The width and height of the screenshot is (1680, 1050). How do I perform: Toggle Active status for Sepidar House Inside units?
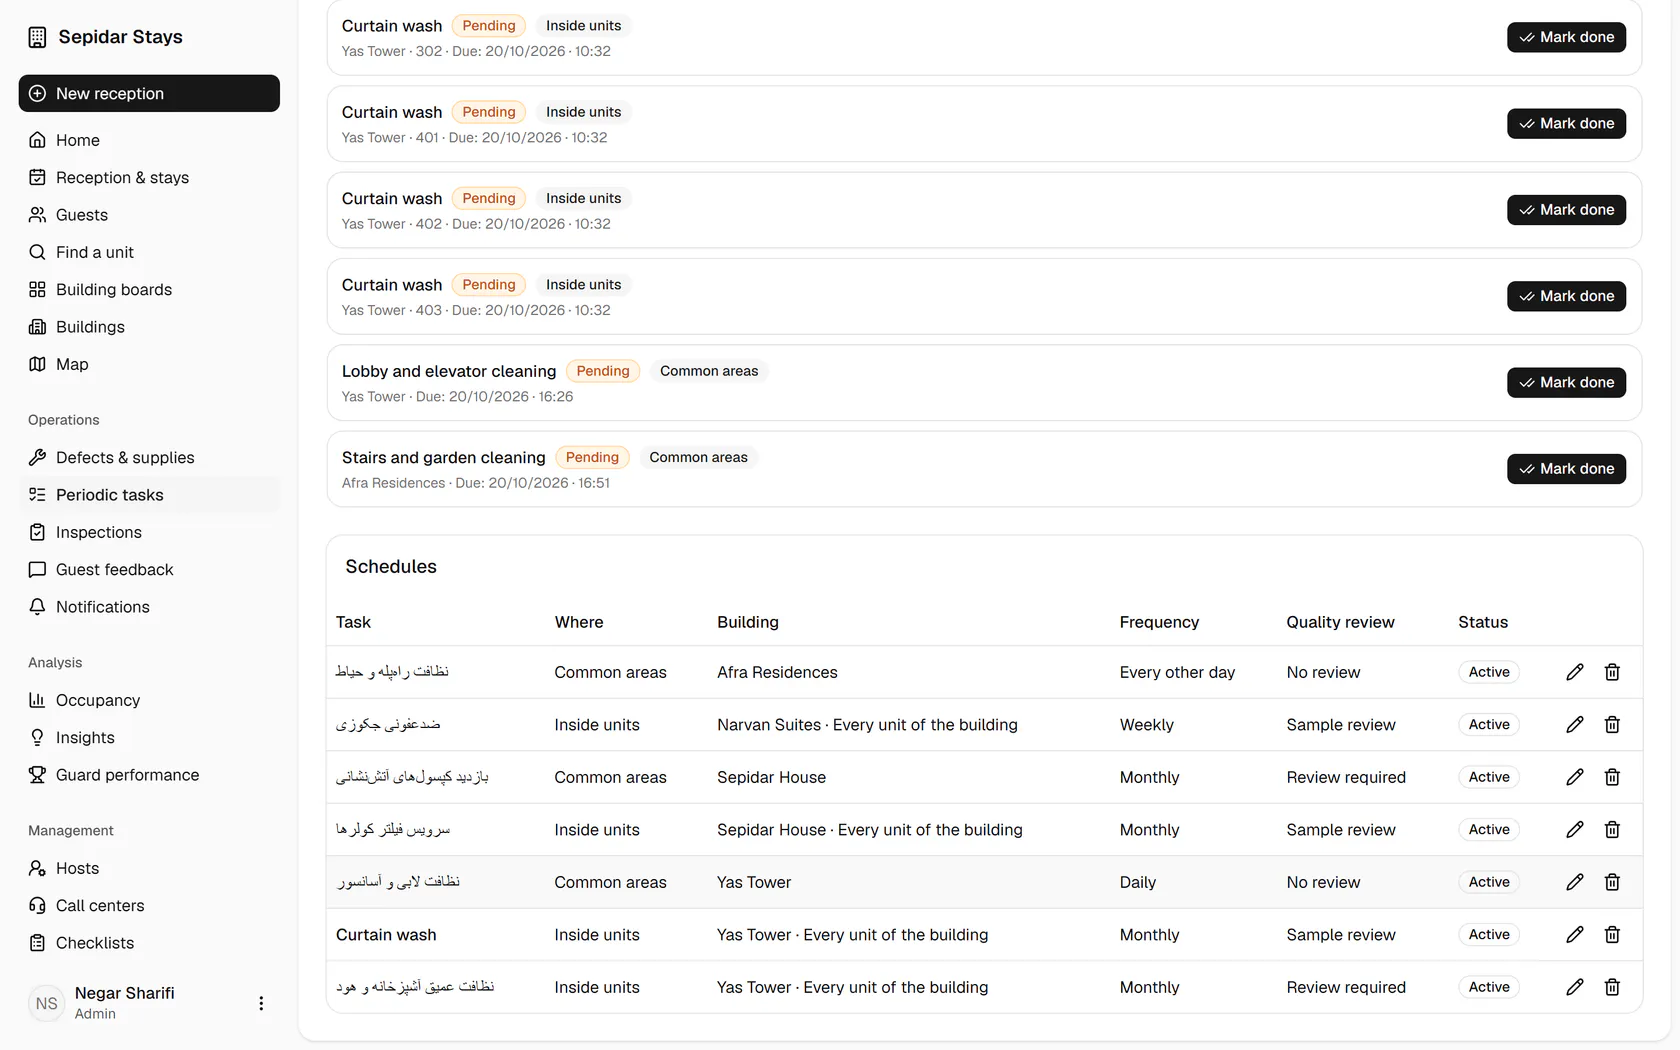tap(1489, 829)
